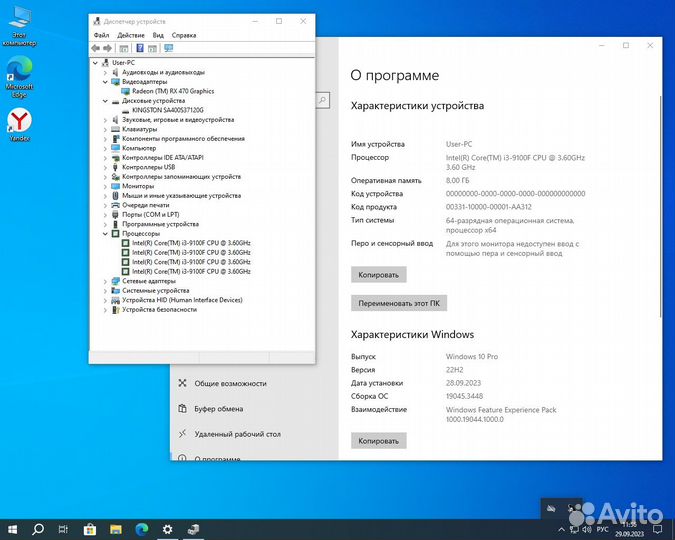Open the Вид menu
The width and height of the screenshot is (675, 540).
[x=158, y=35]
